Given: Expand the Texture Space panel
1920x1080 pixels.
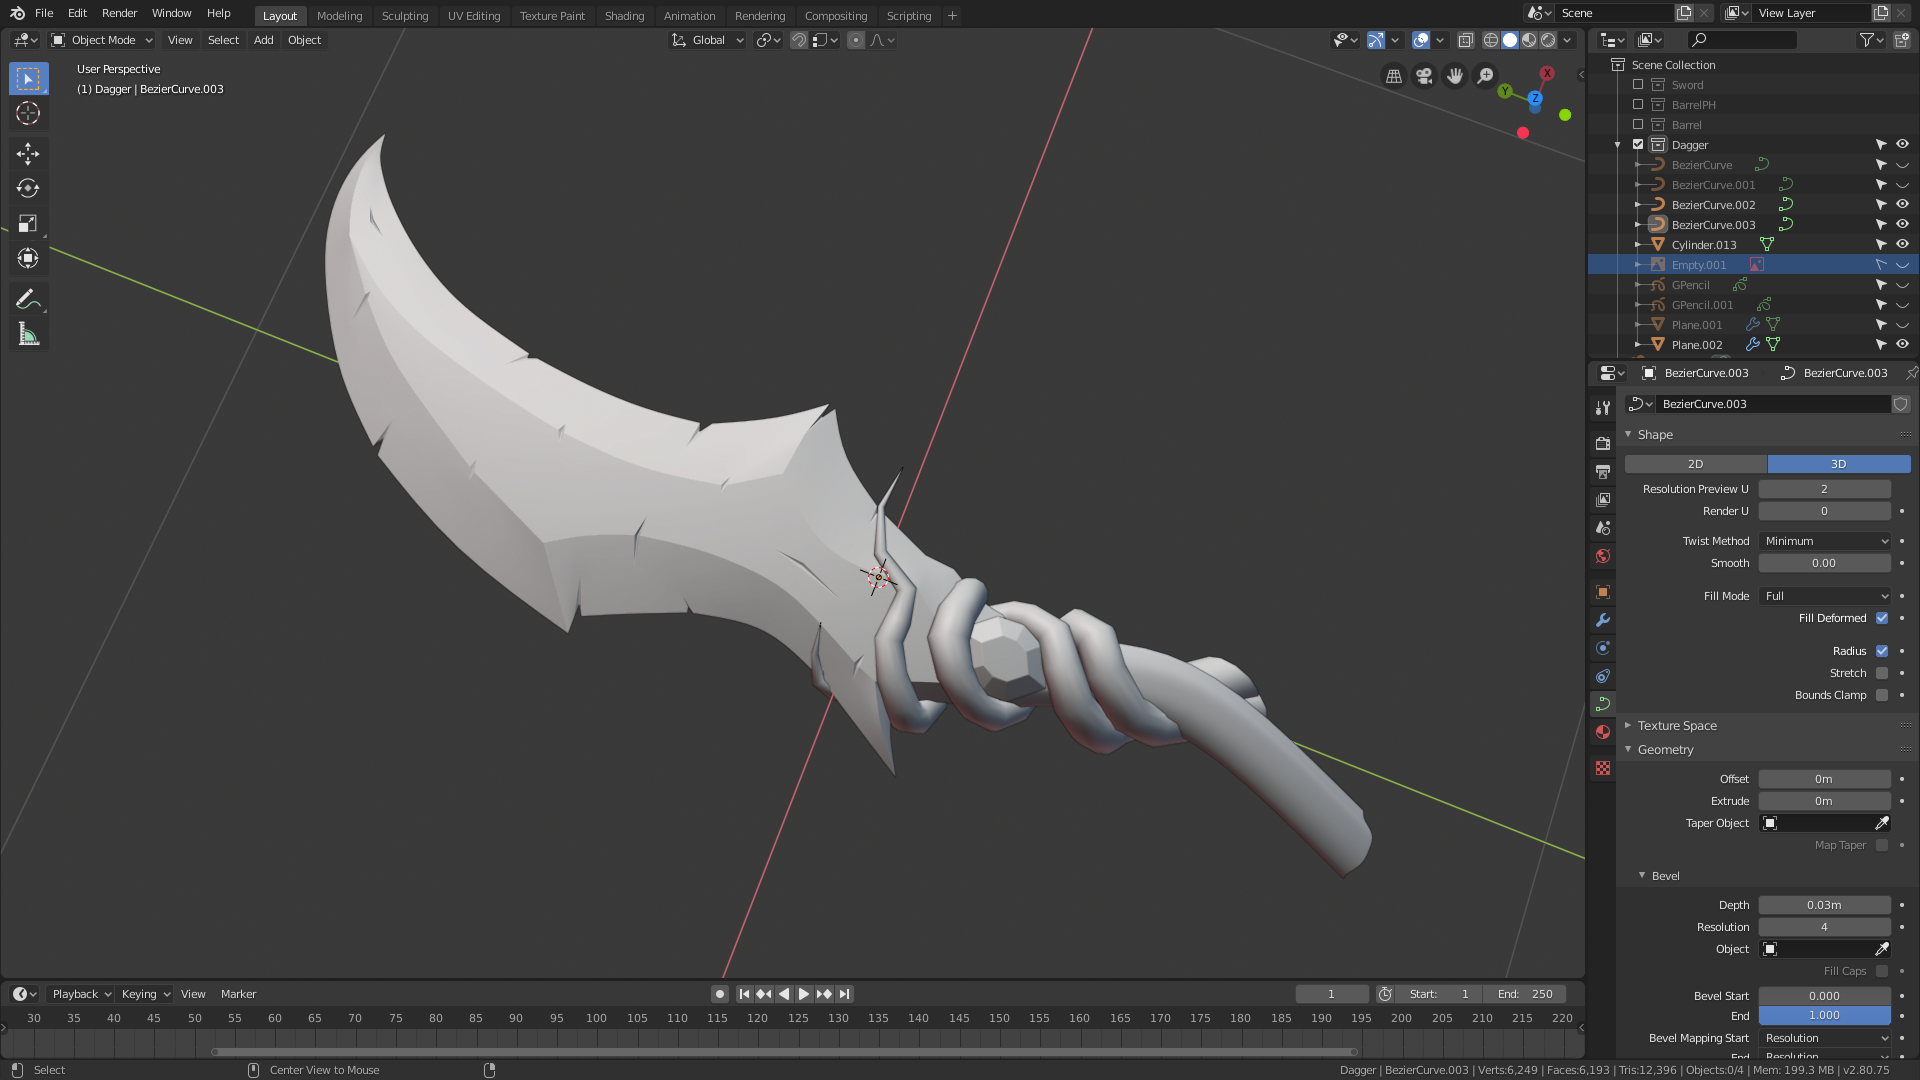Looking at the screenshot, I should [x=1677, y=726].
